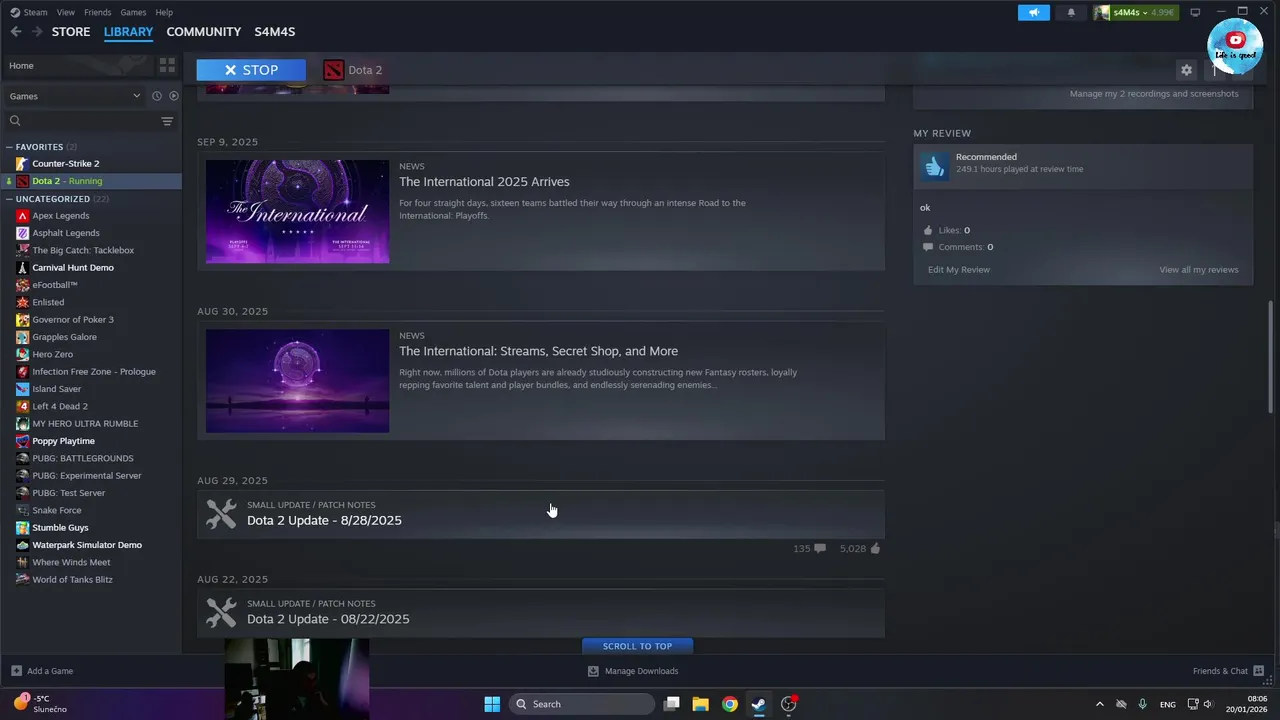Open Dota 2 settings gear
The image size is (1280, 720).
(1186, 70)
